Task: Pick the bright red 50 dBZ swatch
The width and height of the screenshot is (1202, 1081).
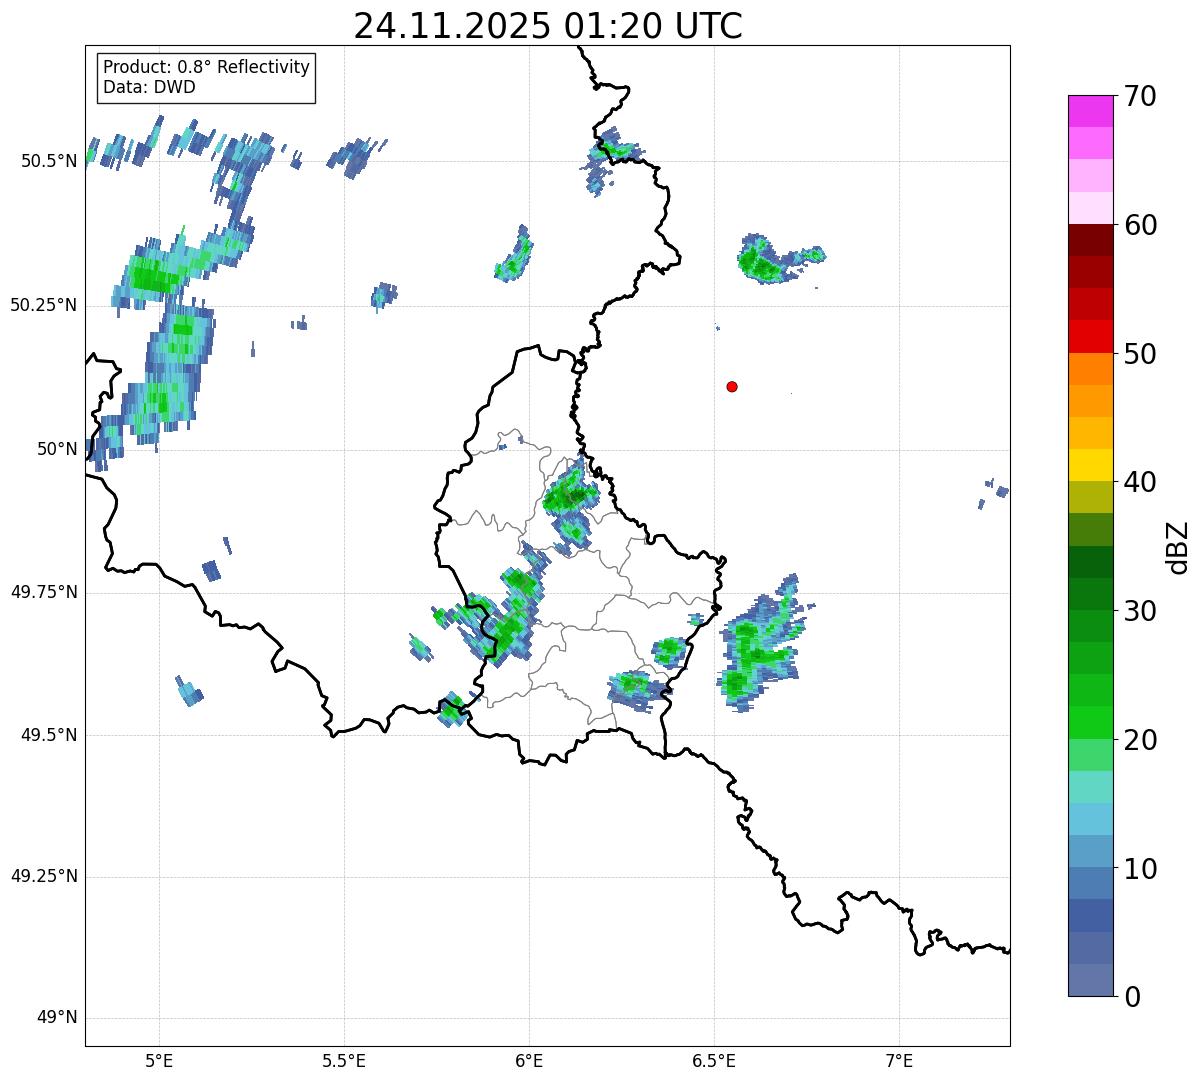Action: pyautogui.click(x=1091, y=337)
